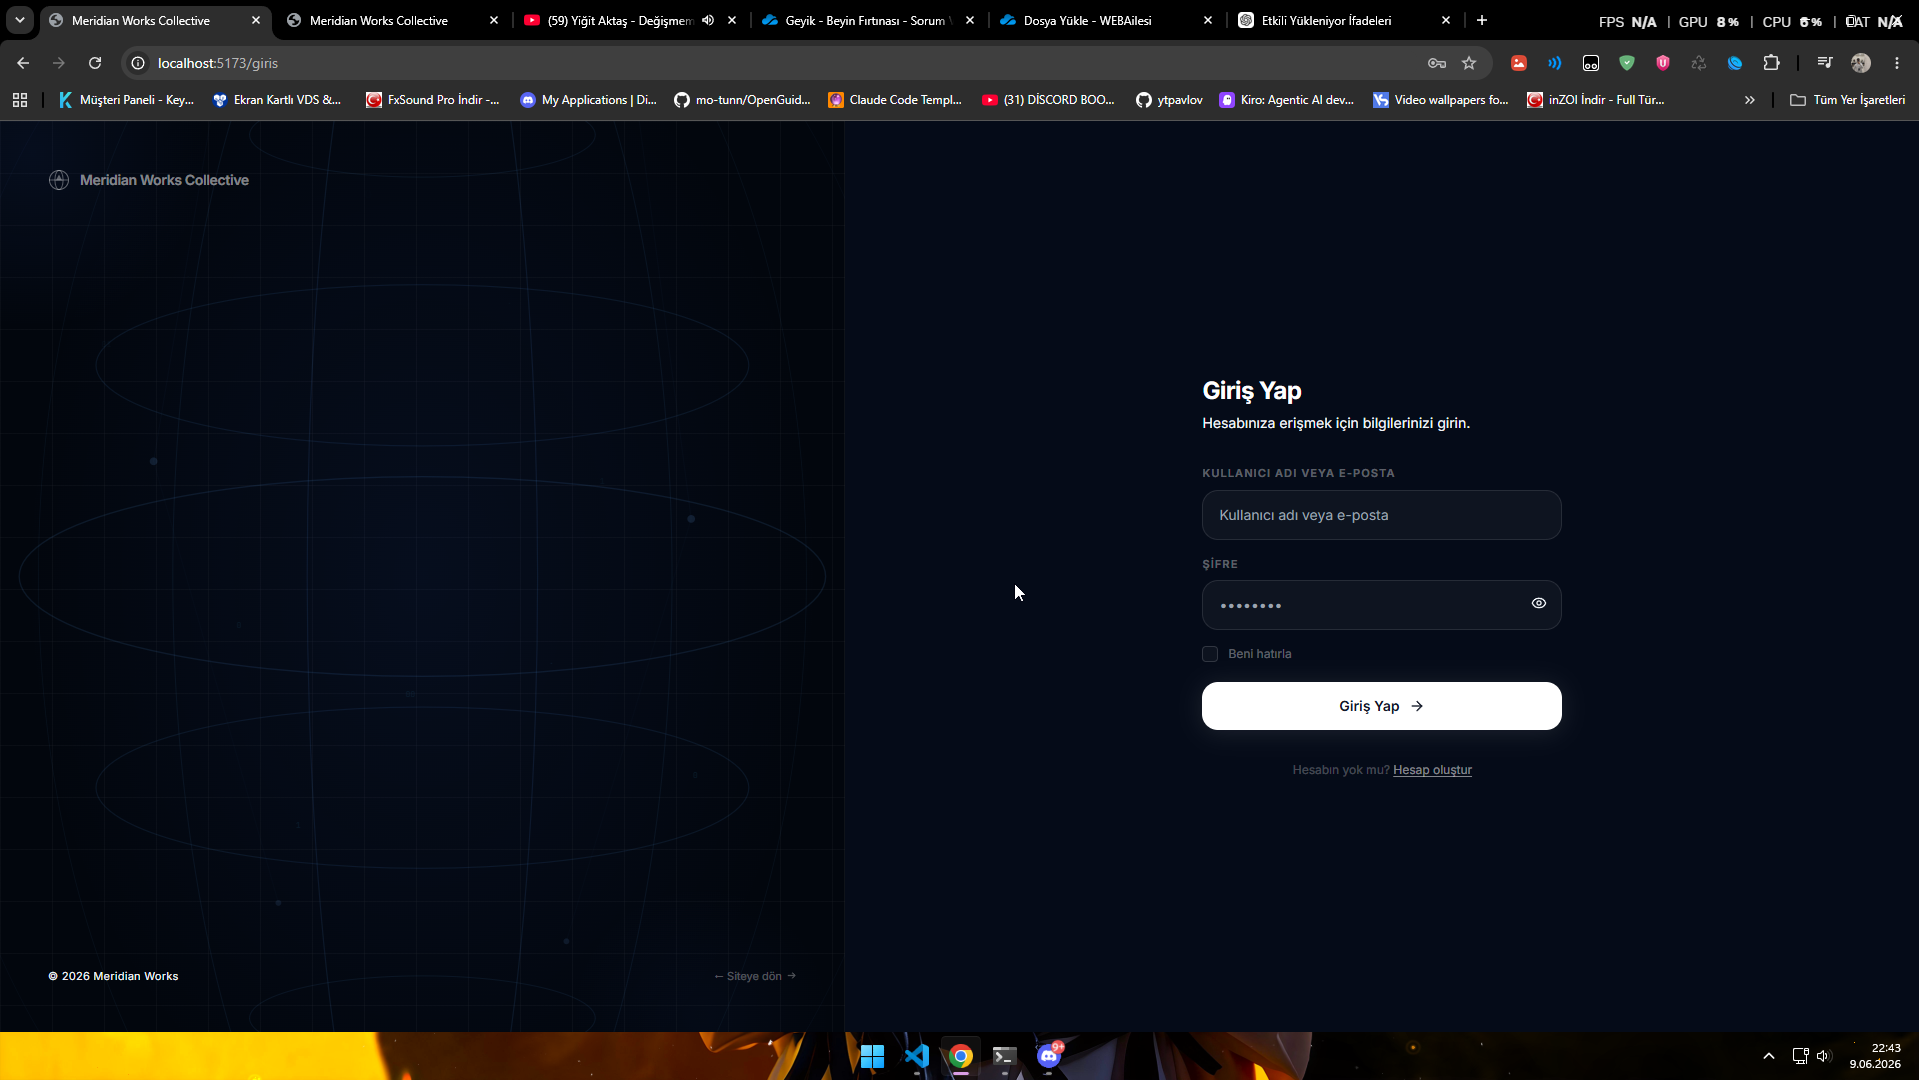Open the Kiro: Agentic AI bookmark
The height and width of the screenshot is (1080, 1919).
1286,100
